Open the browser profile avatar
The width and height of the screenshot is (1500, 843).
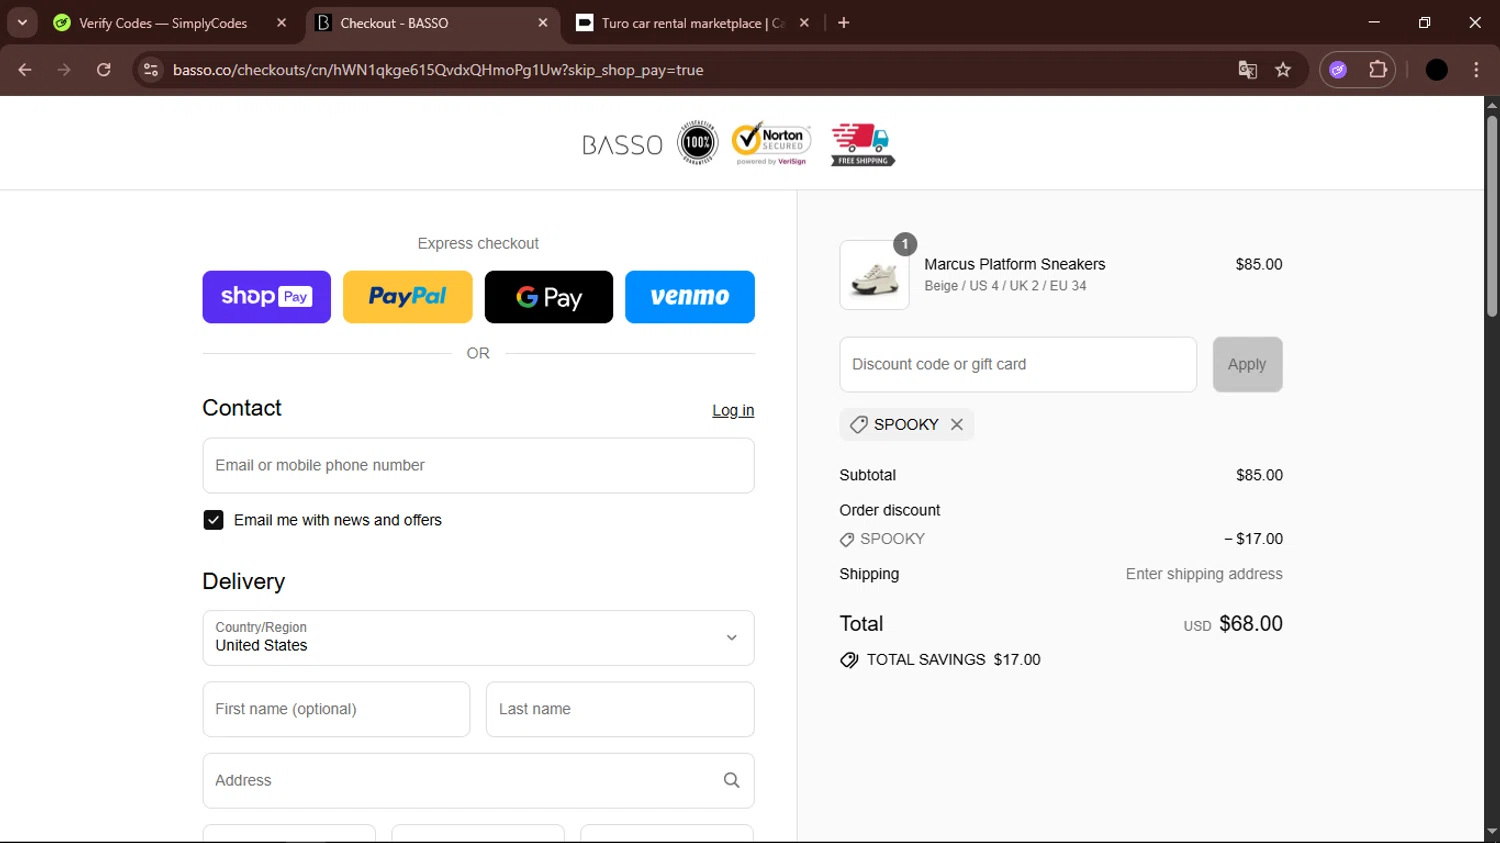[x=1437, y=70]
